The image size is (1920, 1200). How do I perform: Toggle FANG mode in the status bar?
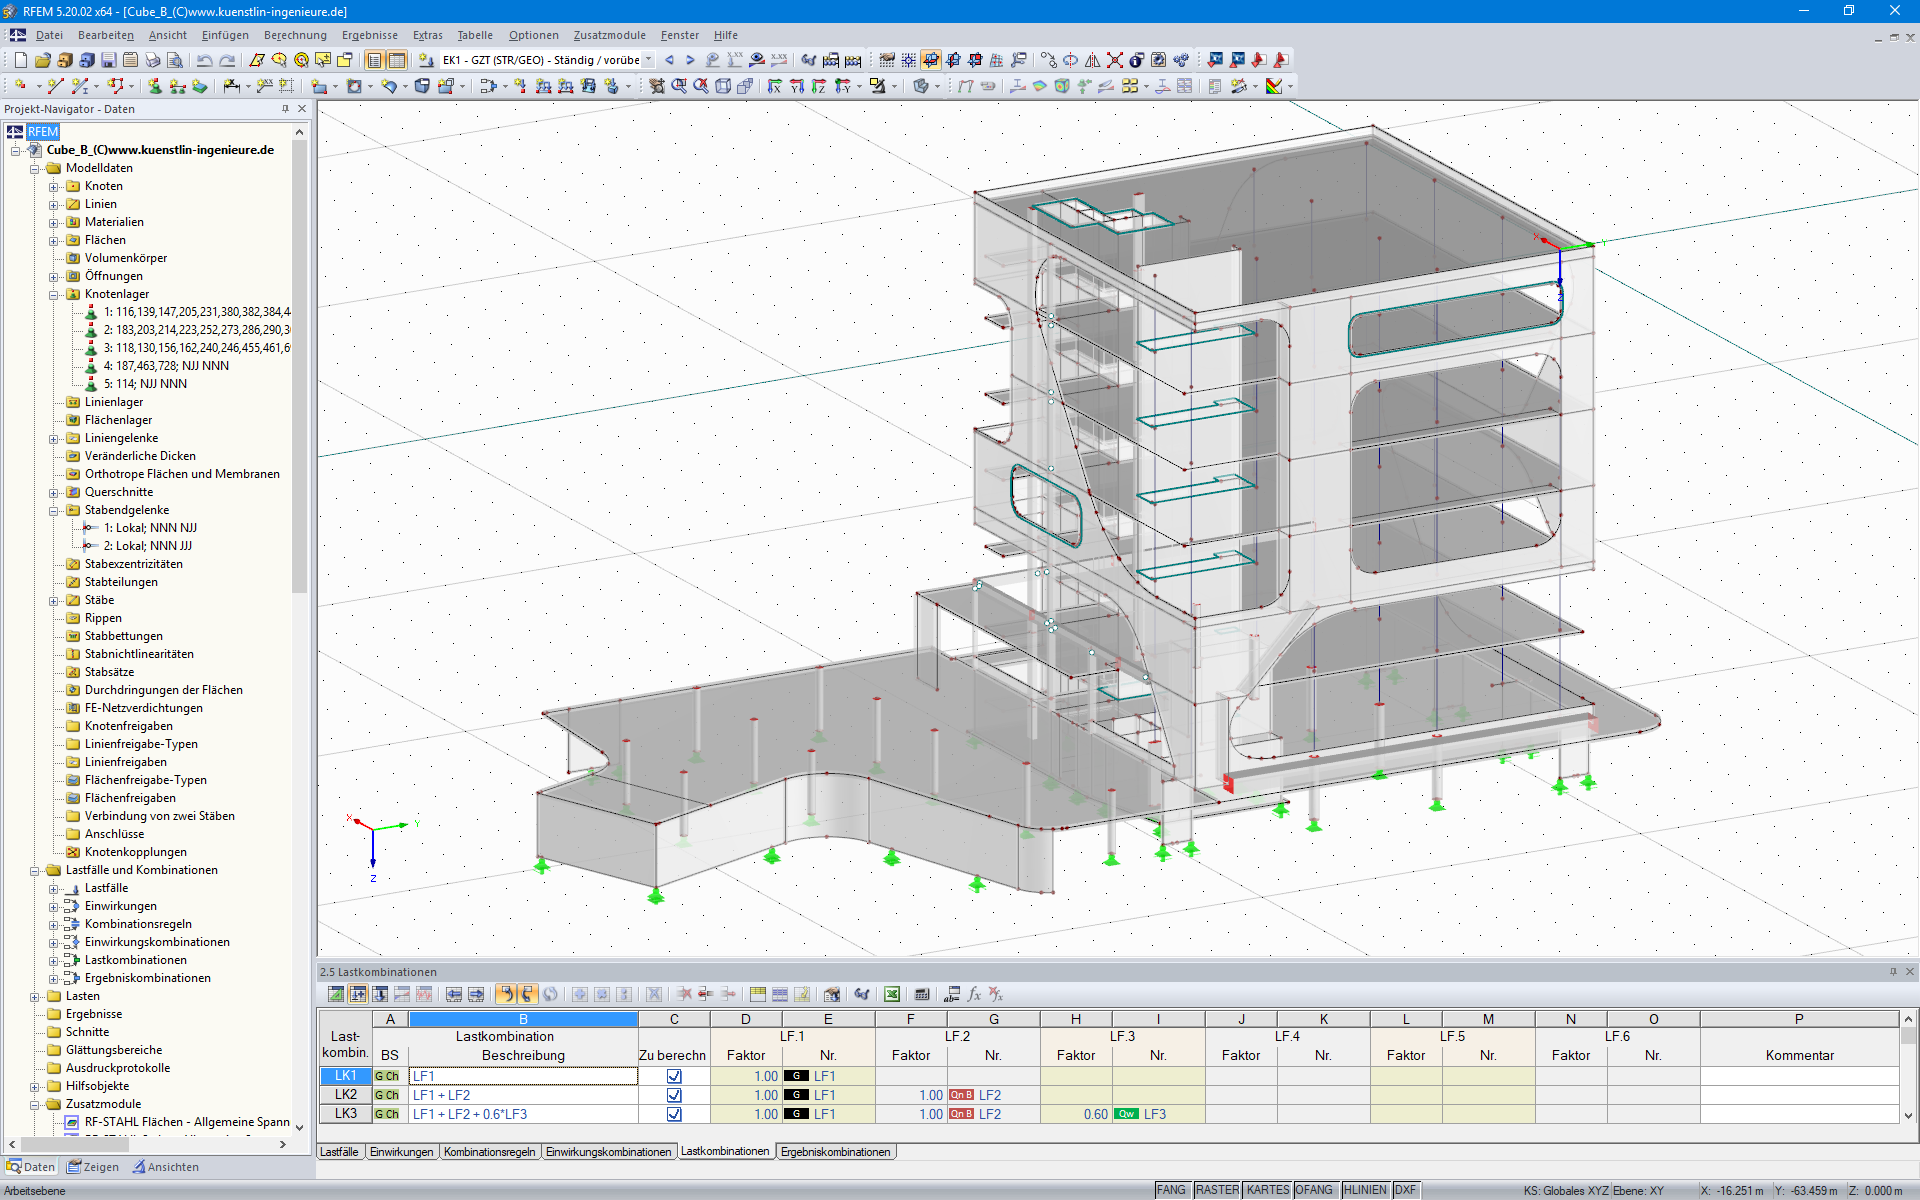tap(1170, 1190)
